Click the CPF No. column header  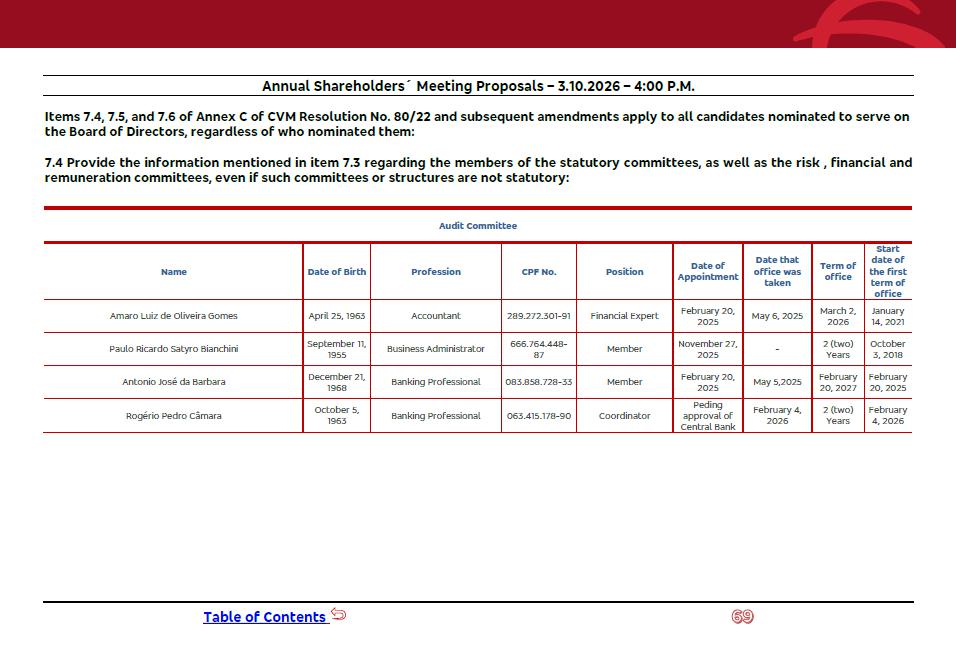click(539, 272)
